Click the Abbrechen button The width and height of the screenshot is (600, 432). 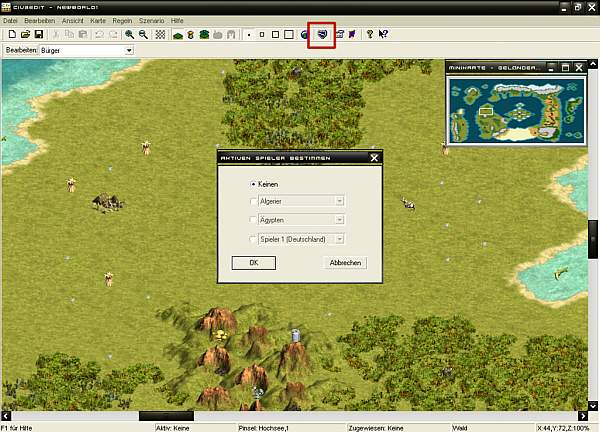pos(346,263)
